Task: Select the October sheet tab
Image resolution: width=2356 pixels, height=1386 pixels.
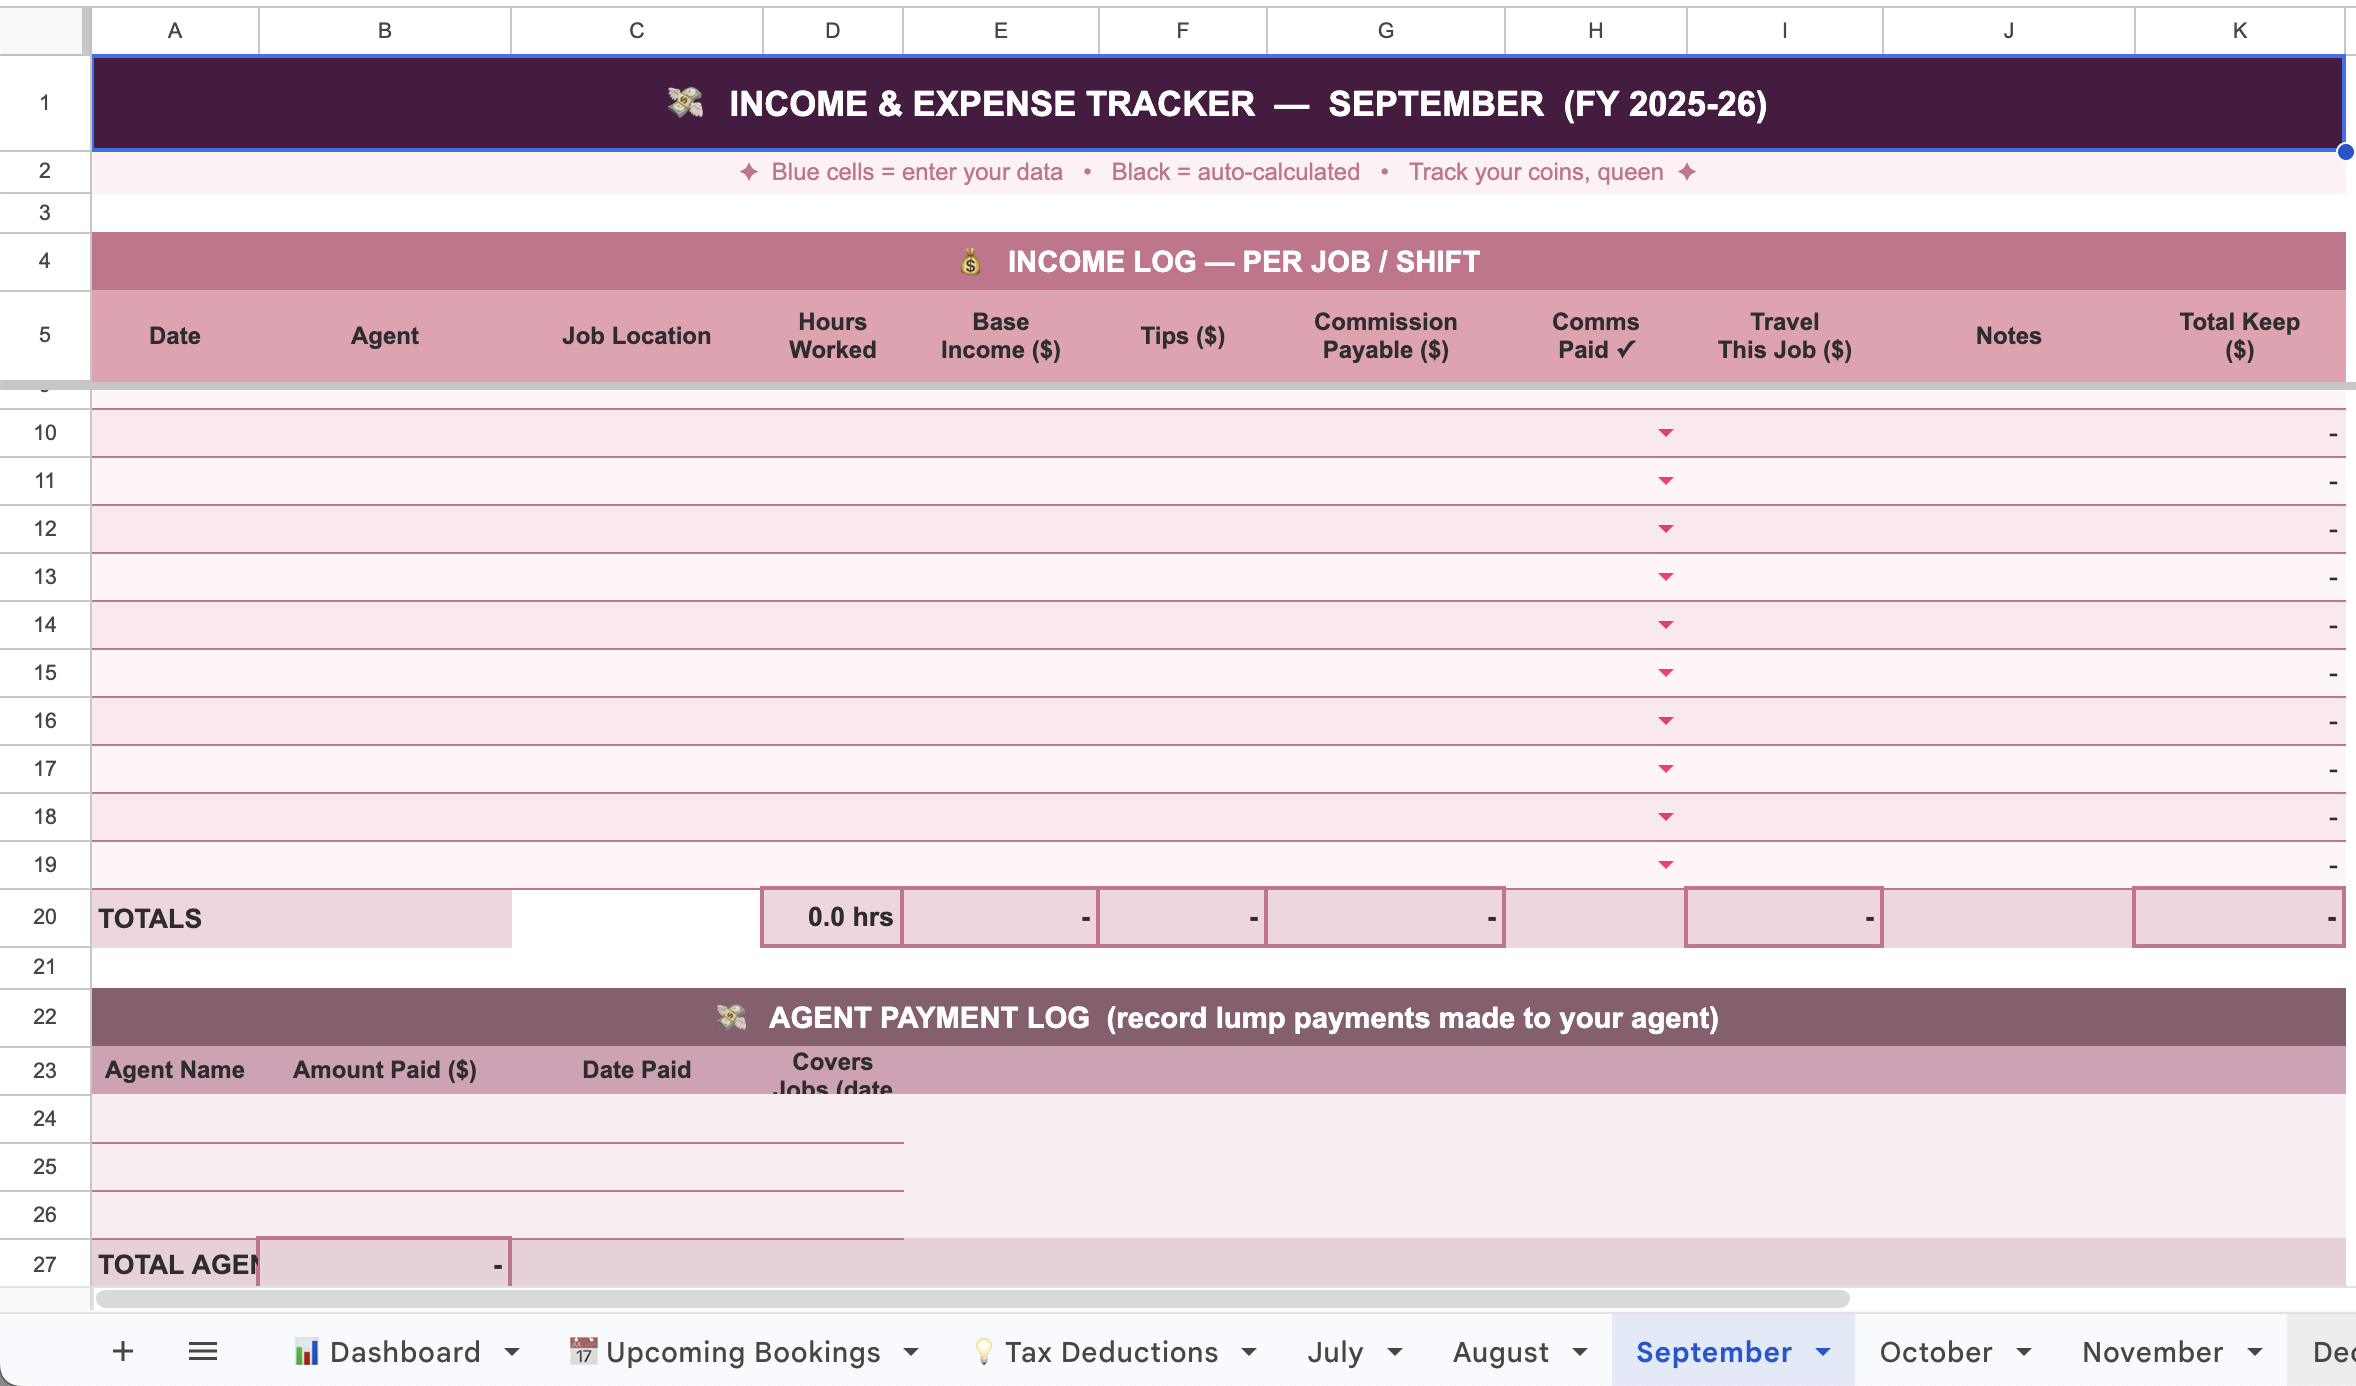Action: point(1936,1352)
